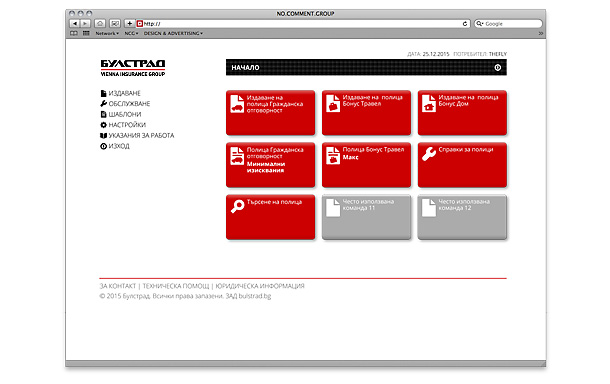Open the Network bookmarks dropdown
Image resolution: width=610 pixels, height=384 pixels.
click(x=107, y=33)
